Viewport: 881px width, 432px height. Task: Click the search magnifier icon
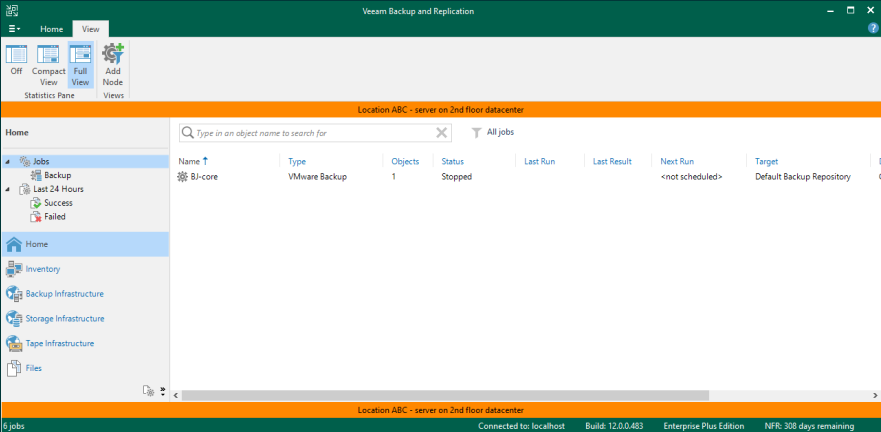click(187, 133)
